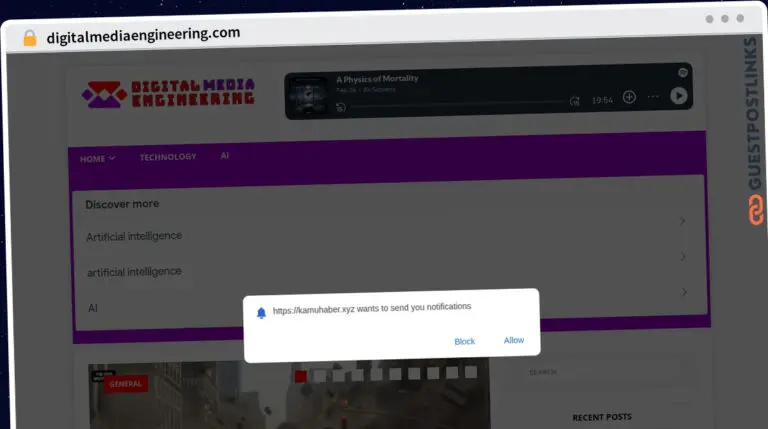Play the A Physics of Mortality episode
The width and height of the screenshot is (768, 429).
679,96
